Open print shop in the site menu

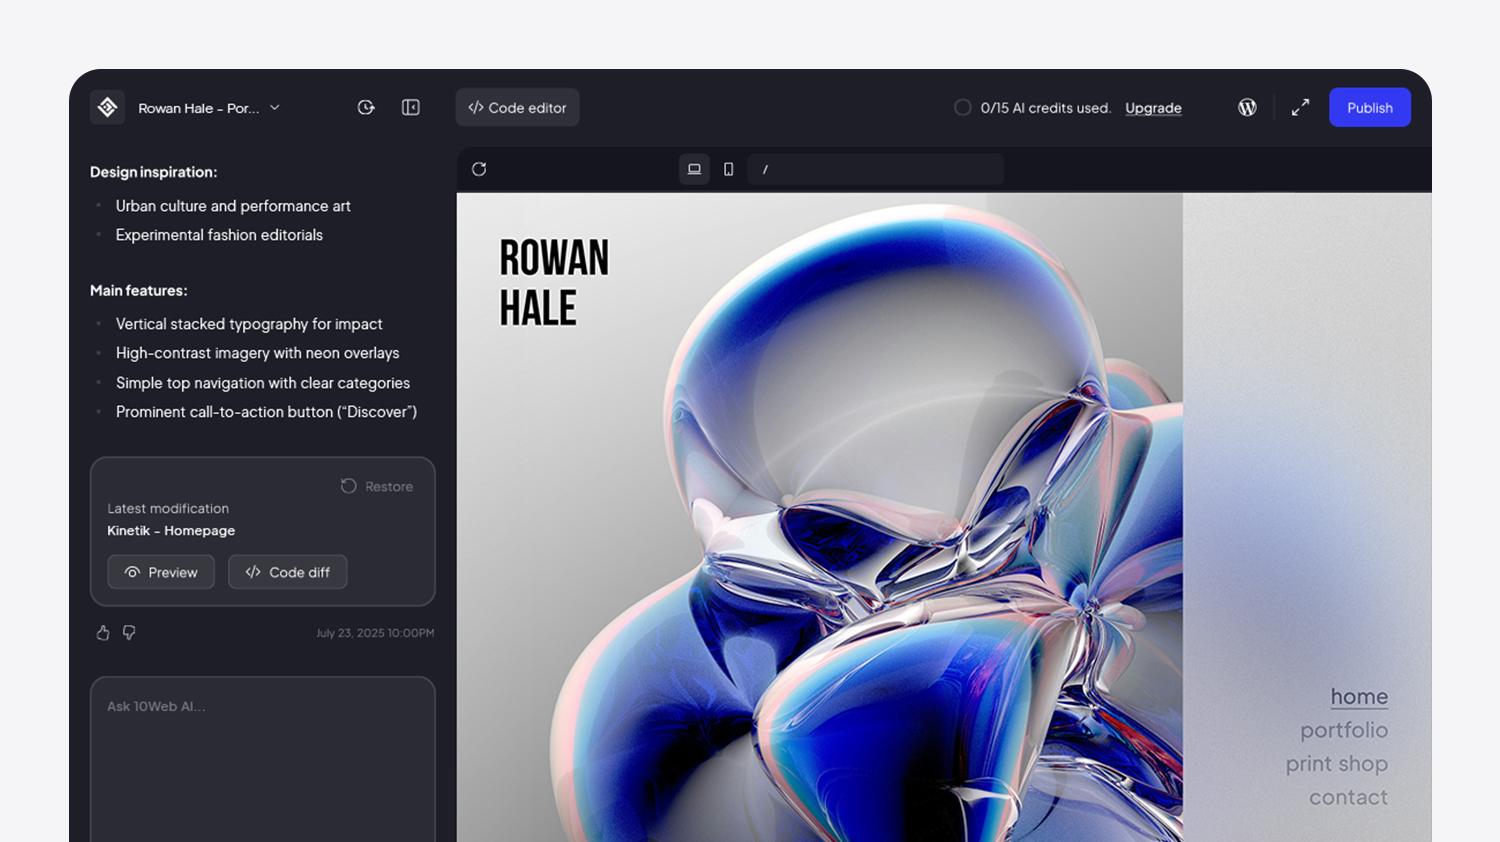click(1336, 764)
